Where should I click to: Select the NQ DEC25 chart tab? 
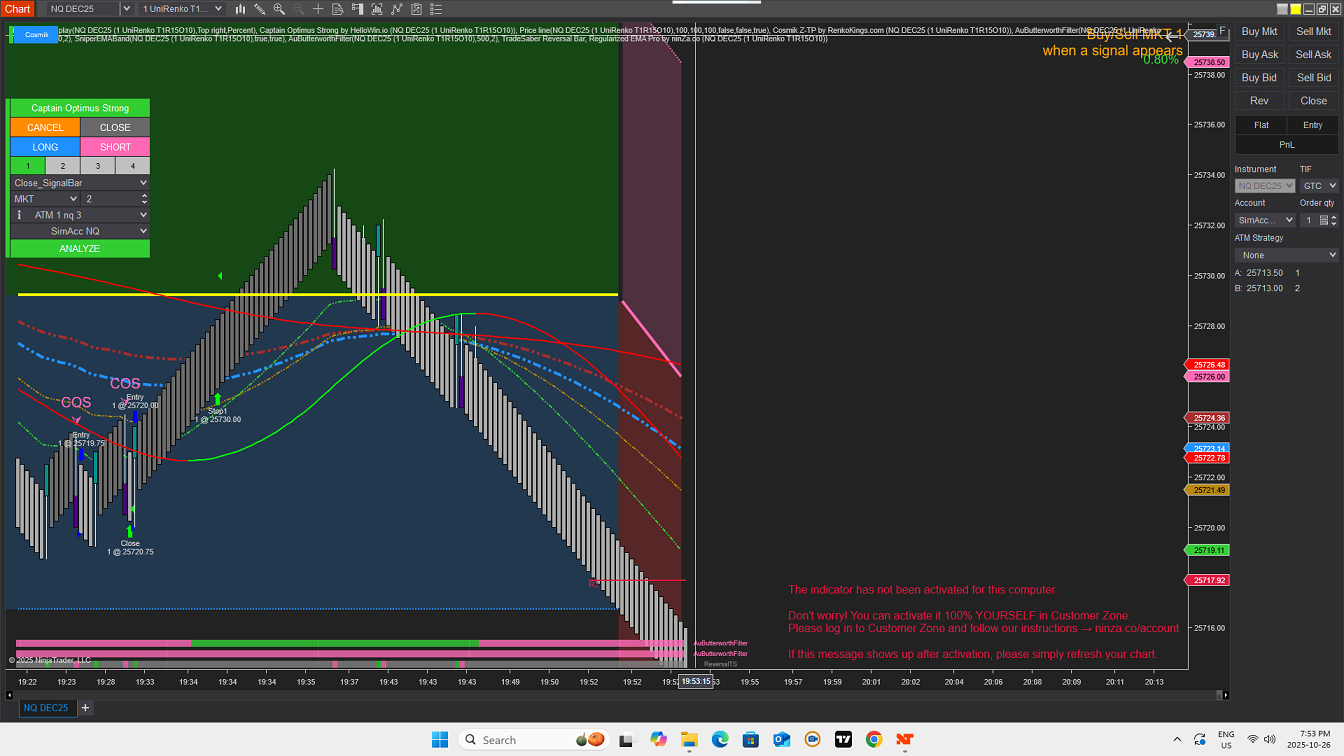[x=46, y=708]
